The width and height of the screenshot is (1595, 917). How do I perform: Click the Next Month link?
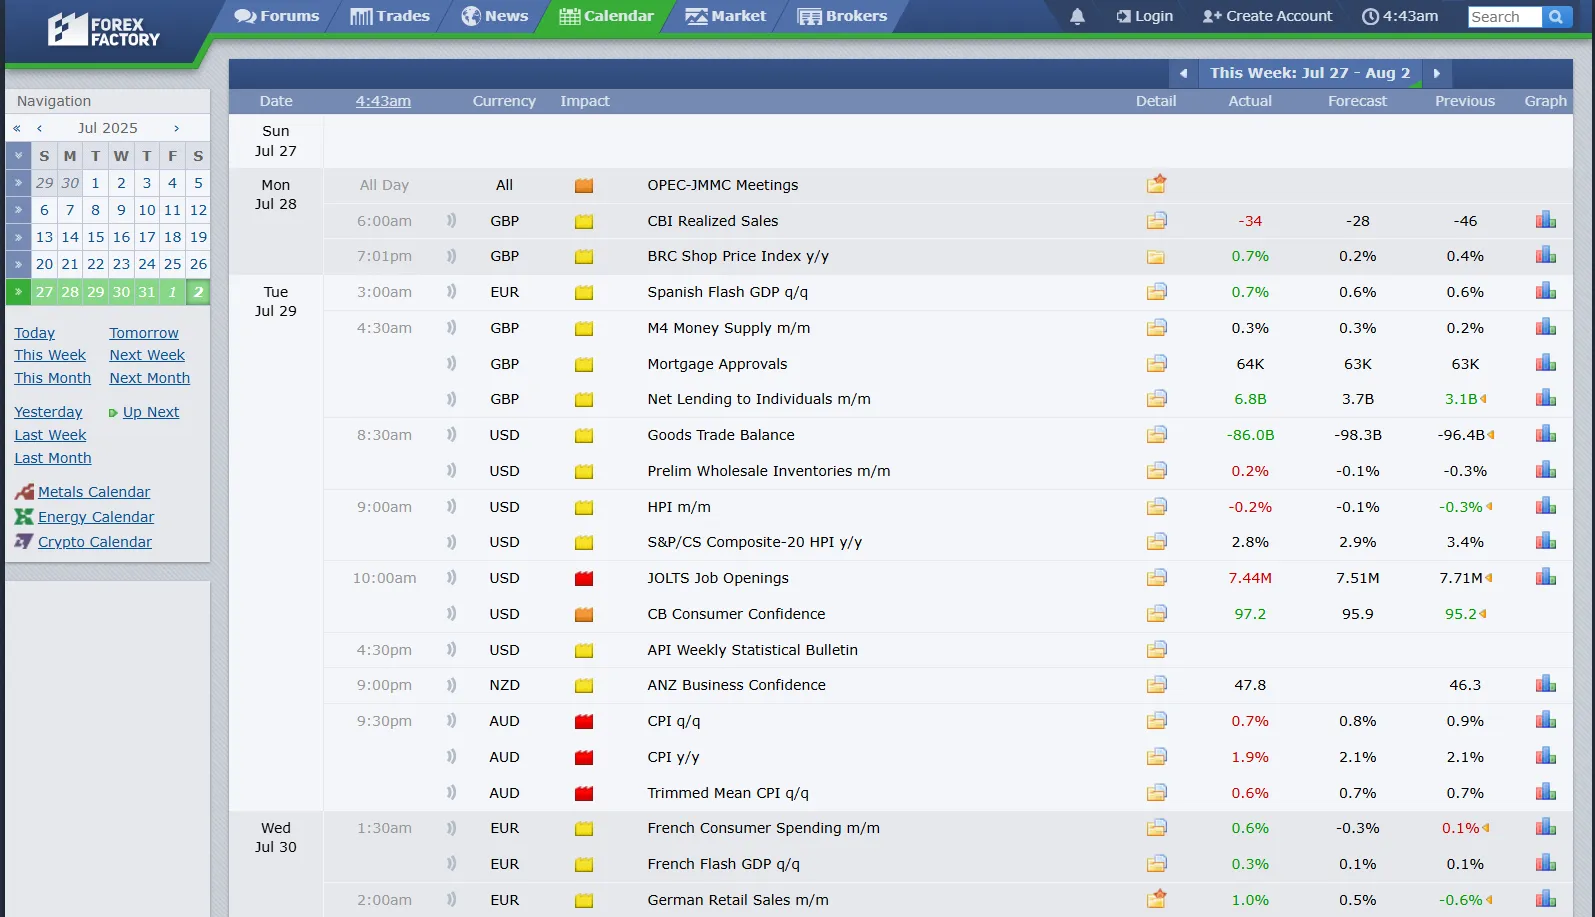click(149, 378)
